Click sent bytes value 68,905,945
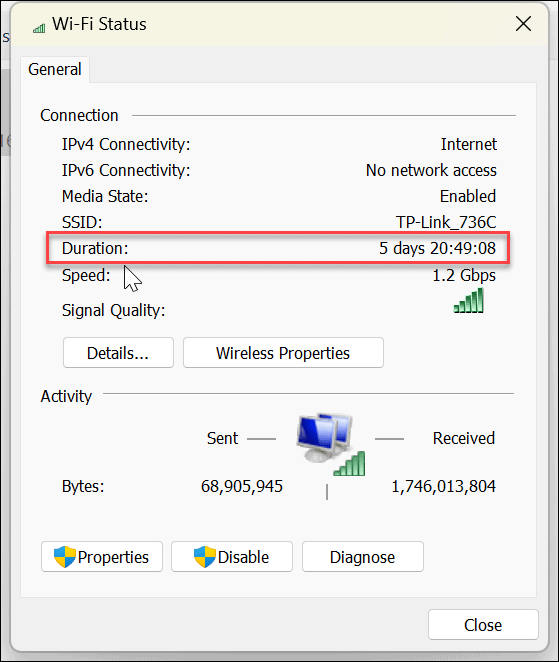The width and height of the screenshot is (559, 662). click(x=242, y=486)
